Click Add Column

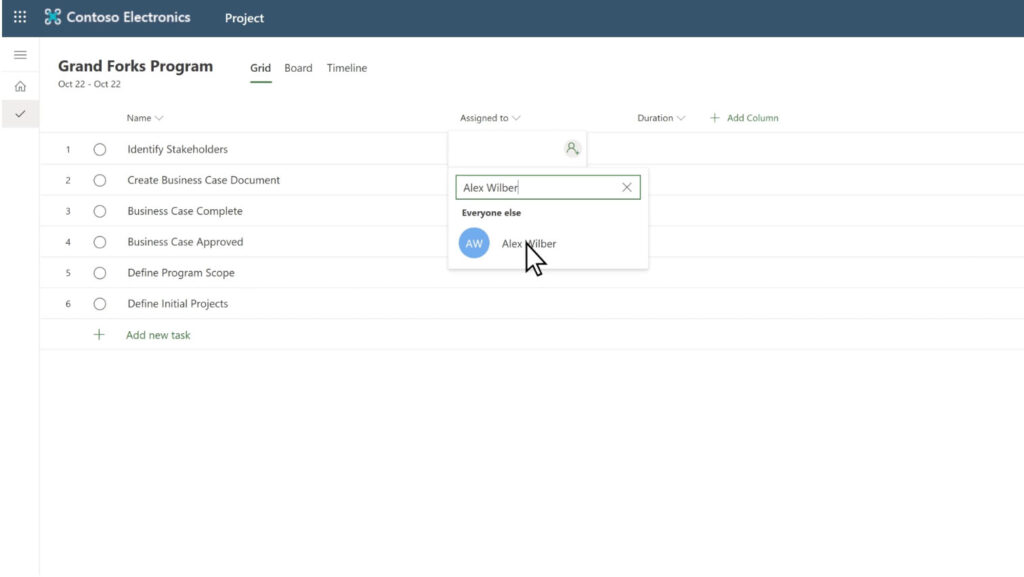[x=744, y=117]
